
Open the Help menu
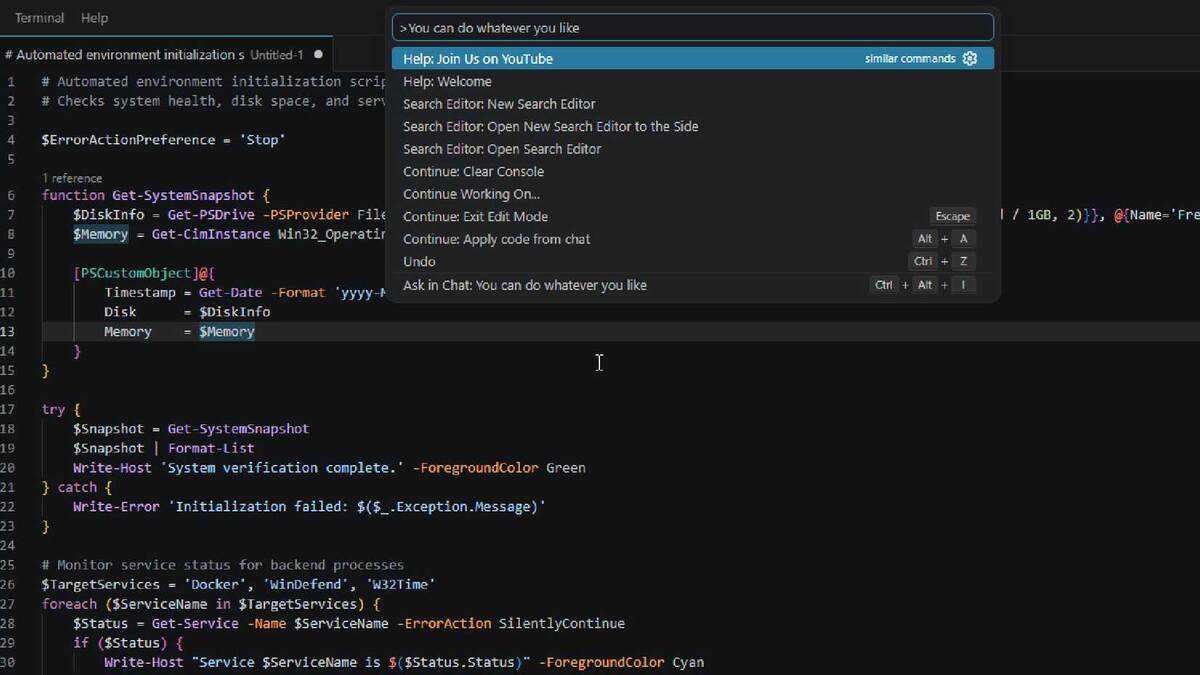(x=94, y=18)
